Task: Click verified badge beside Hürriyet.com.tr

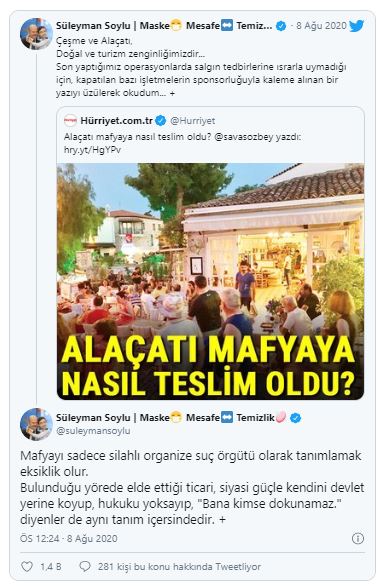Action: [x=160, y=121]
